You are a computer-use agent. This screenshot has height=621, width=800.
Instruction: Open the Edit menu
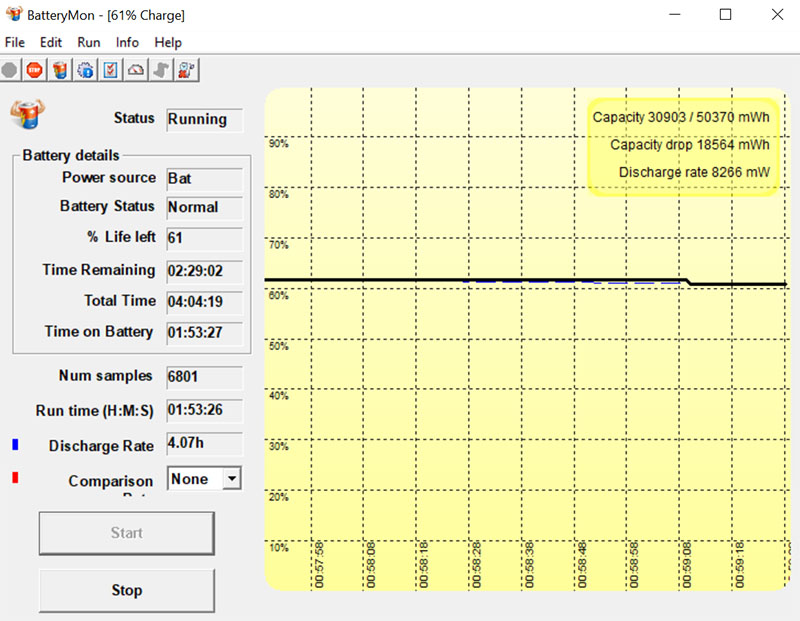coord(51,42)
